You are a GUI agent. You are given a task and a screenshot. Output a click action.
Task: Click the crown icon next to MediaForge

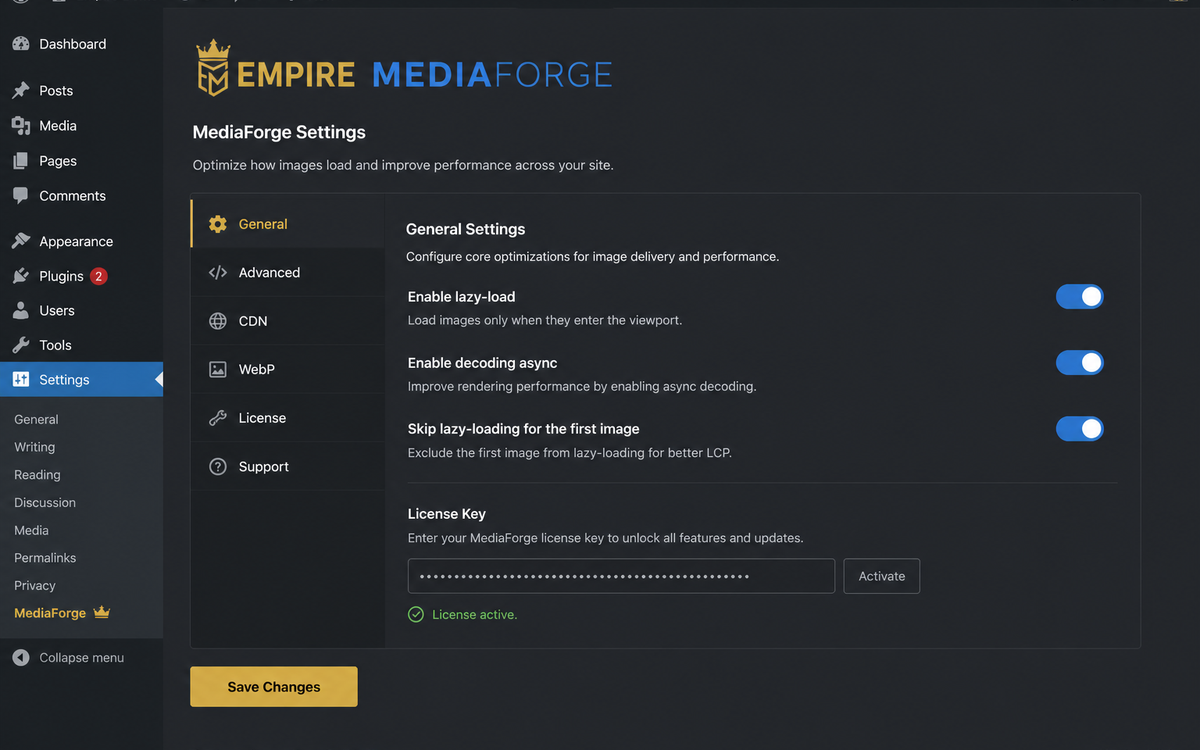(101, 612)
